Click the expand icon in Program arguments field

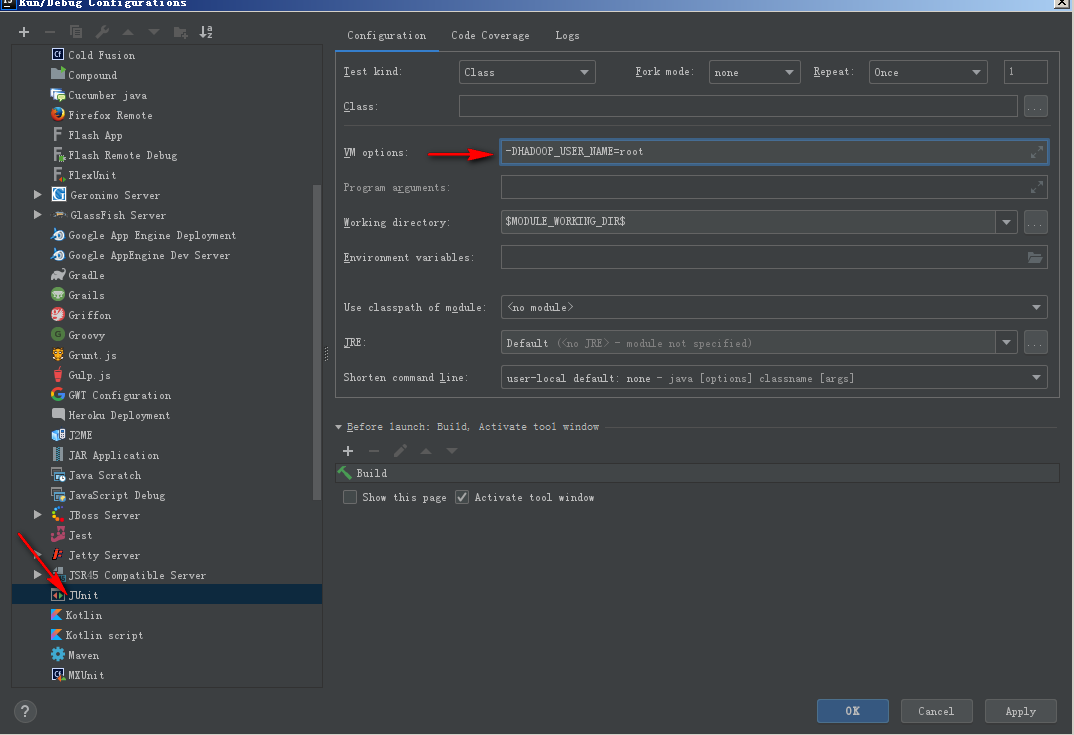pos(1037,187)
